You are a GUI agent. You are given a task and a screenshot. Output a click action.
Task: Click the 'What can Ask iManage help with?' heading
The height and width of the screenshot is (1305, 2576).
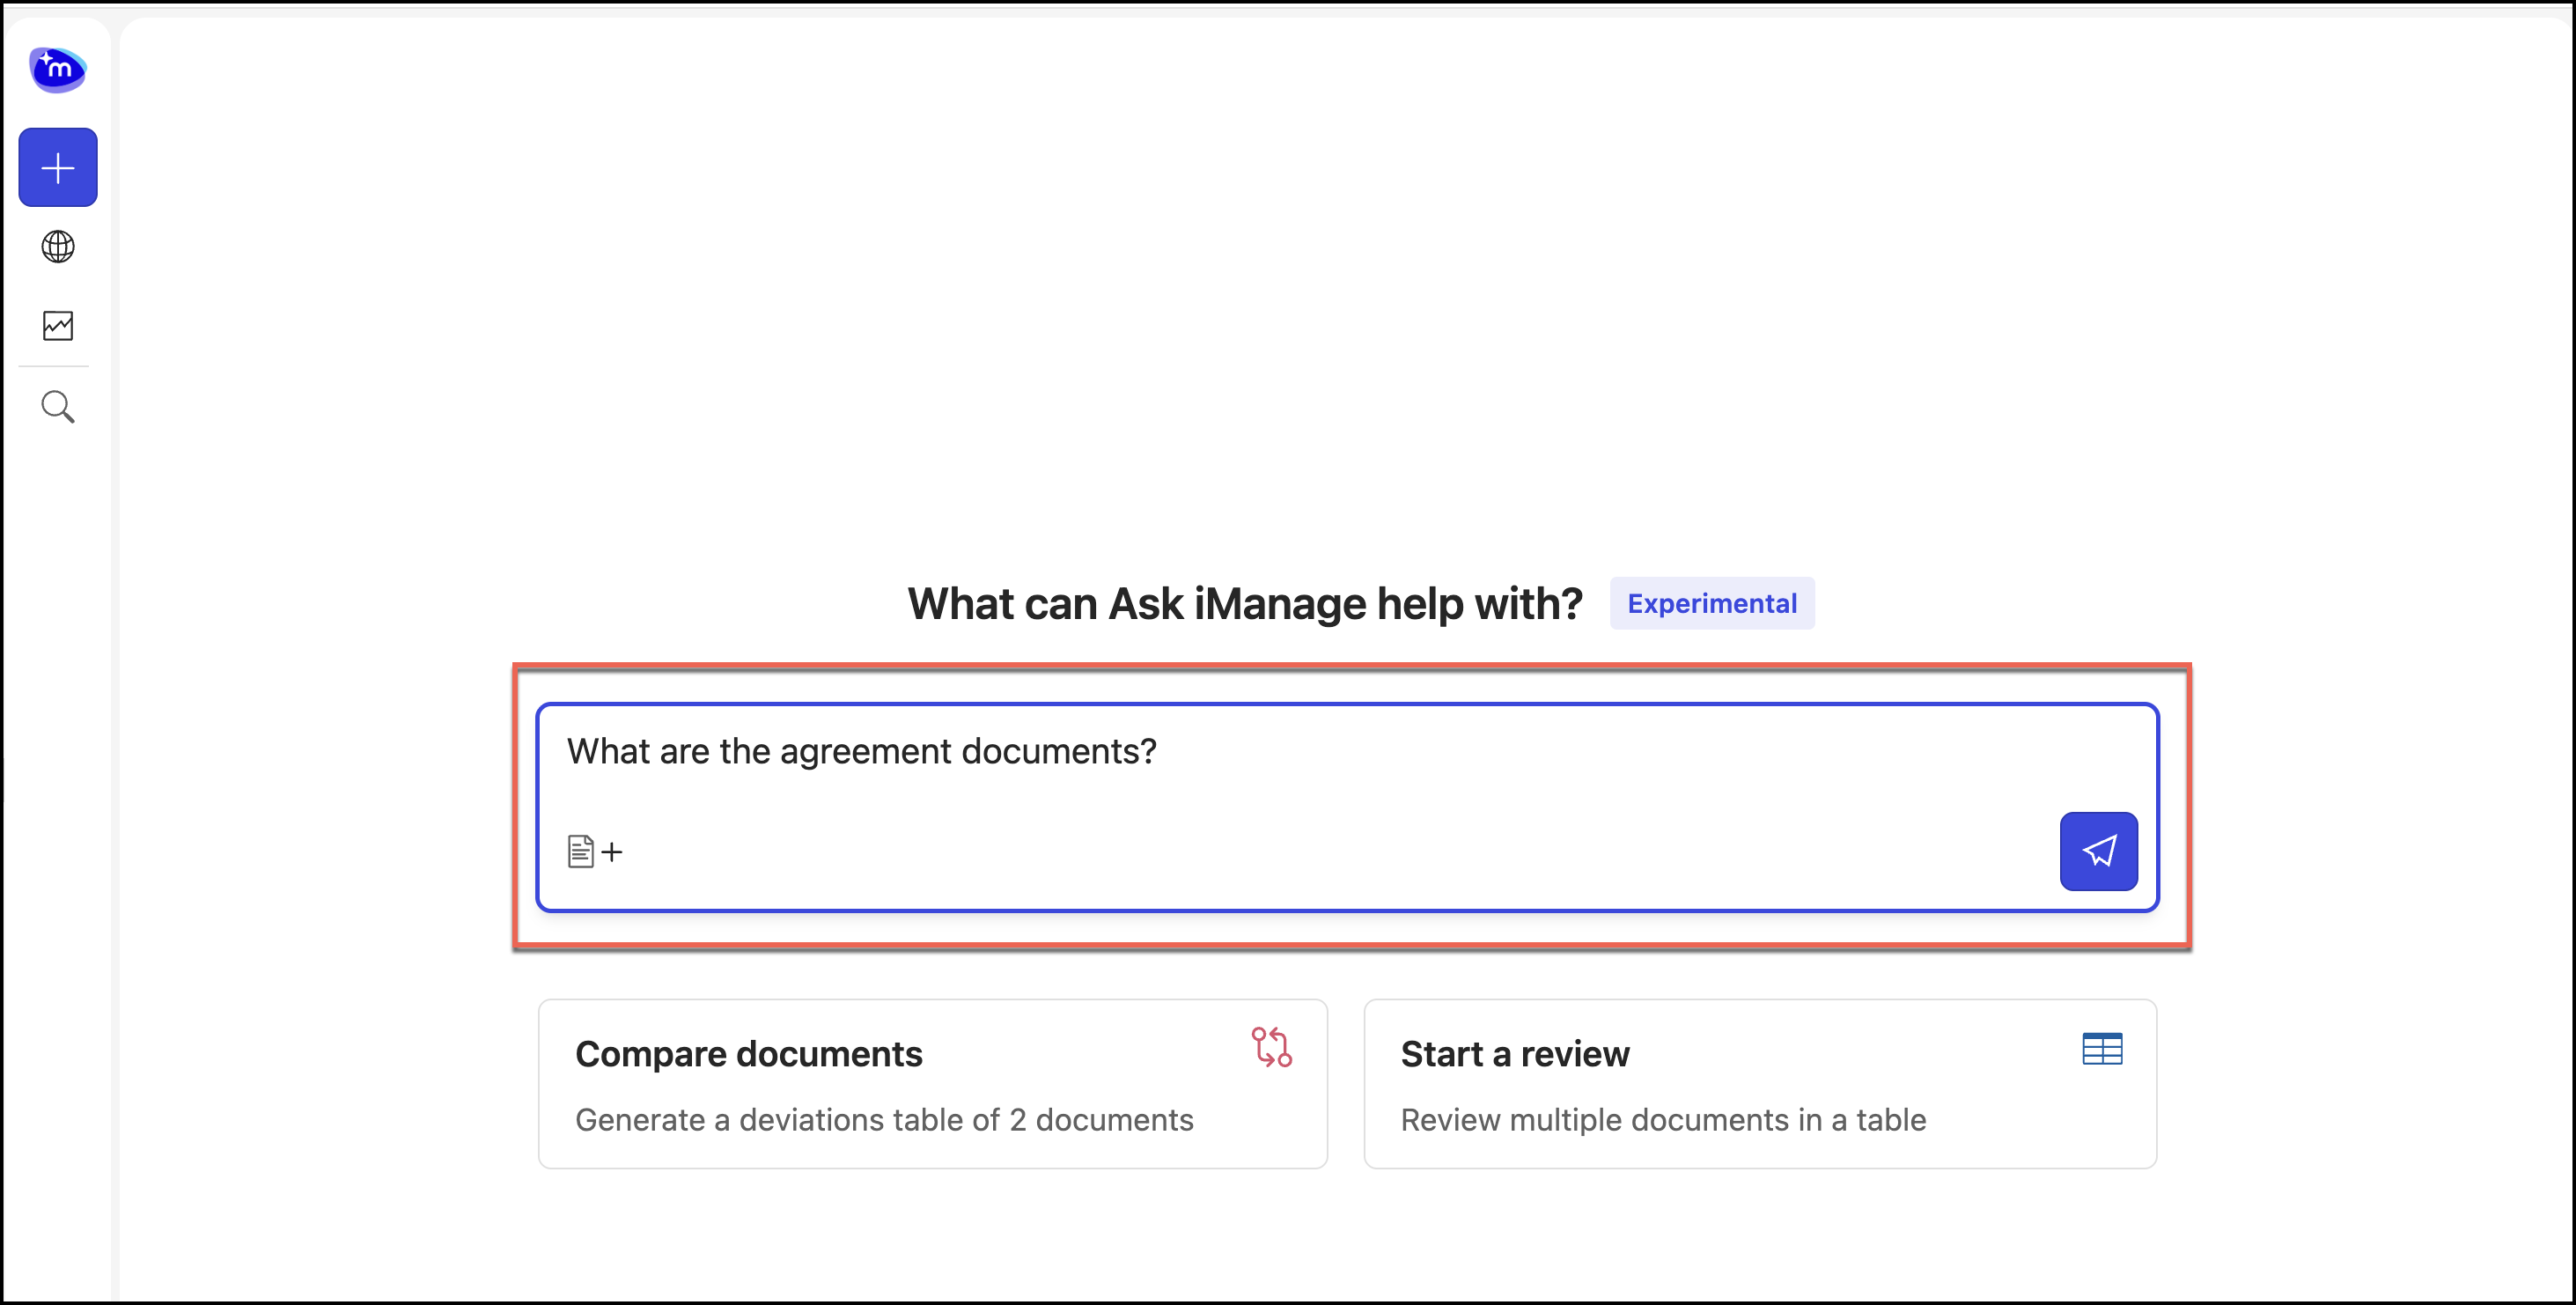[1245, 604]
